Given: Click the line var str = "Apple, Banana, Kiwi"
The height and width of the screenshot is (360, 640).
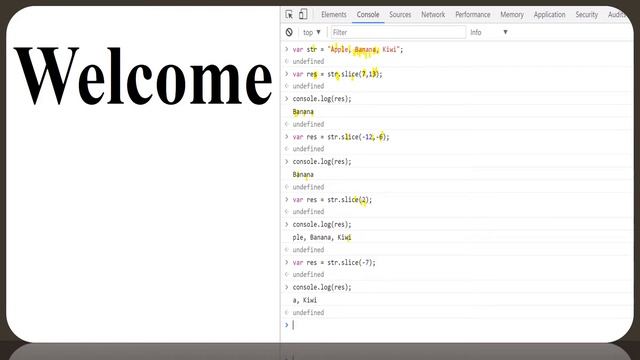Looking at the screenshot, I should pyautogui.click(x=348, y=49).
